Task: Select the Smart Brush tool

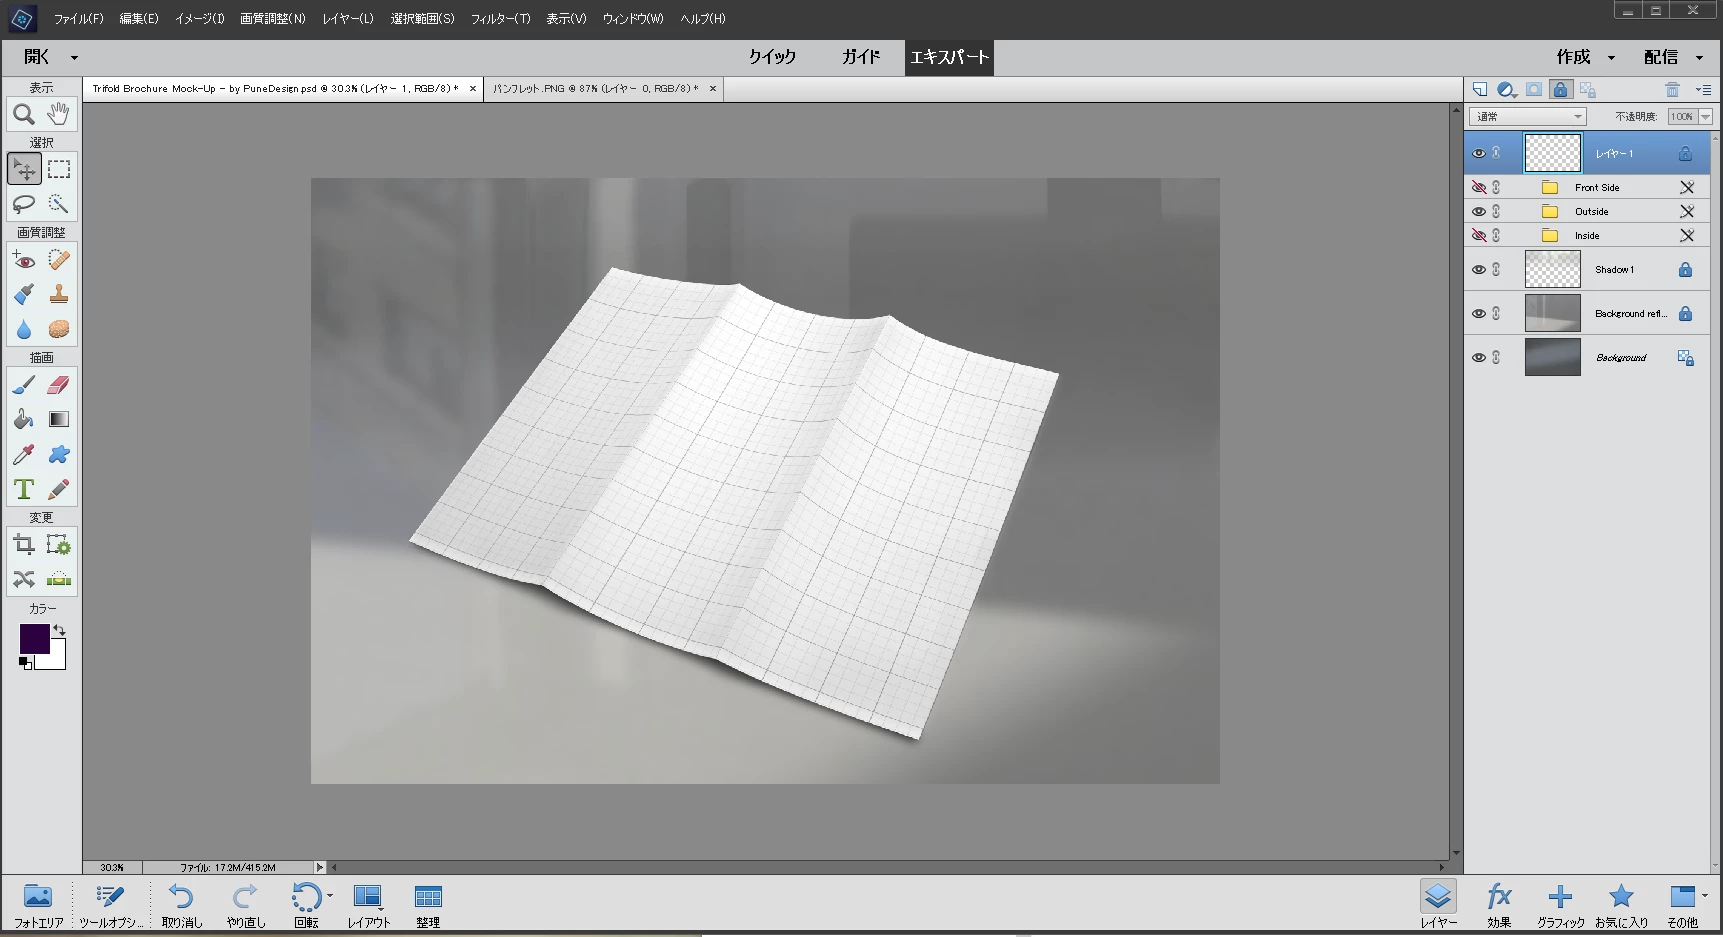Action: point(24,294)
